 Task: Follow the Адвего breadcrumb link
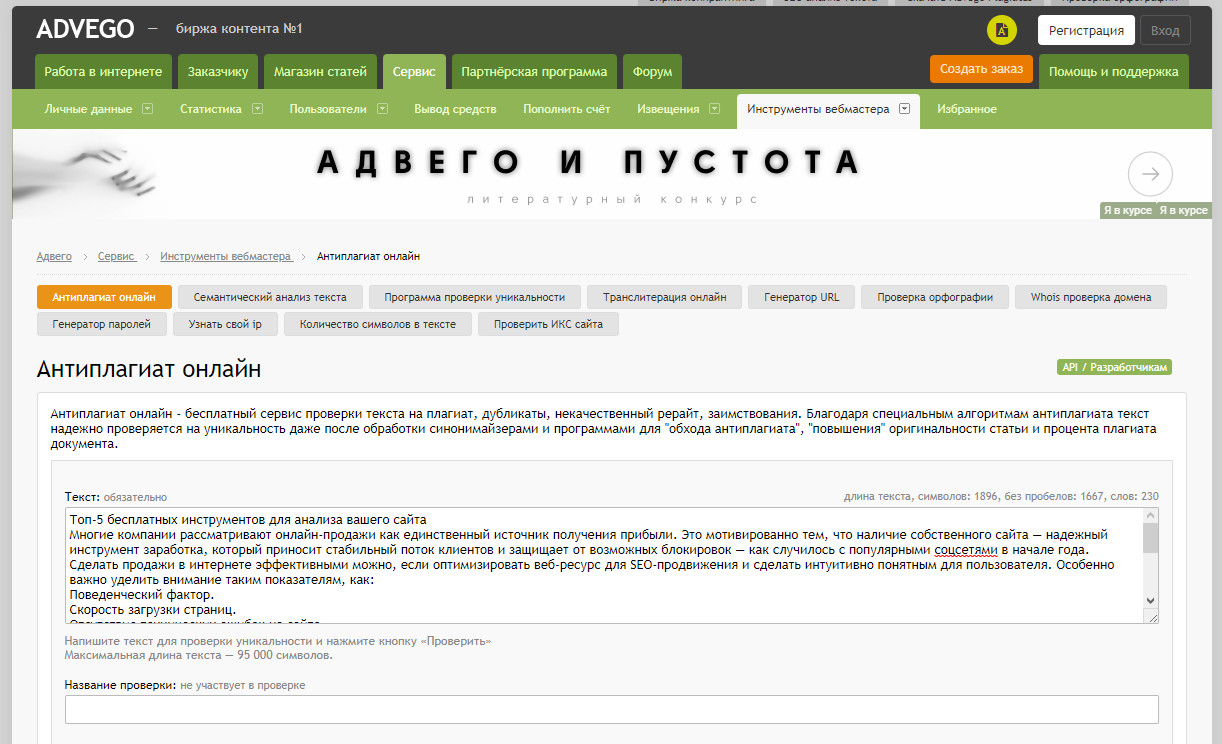[54, 257]
